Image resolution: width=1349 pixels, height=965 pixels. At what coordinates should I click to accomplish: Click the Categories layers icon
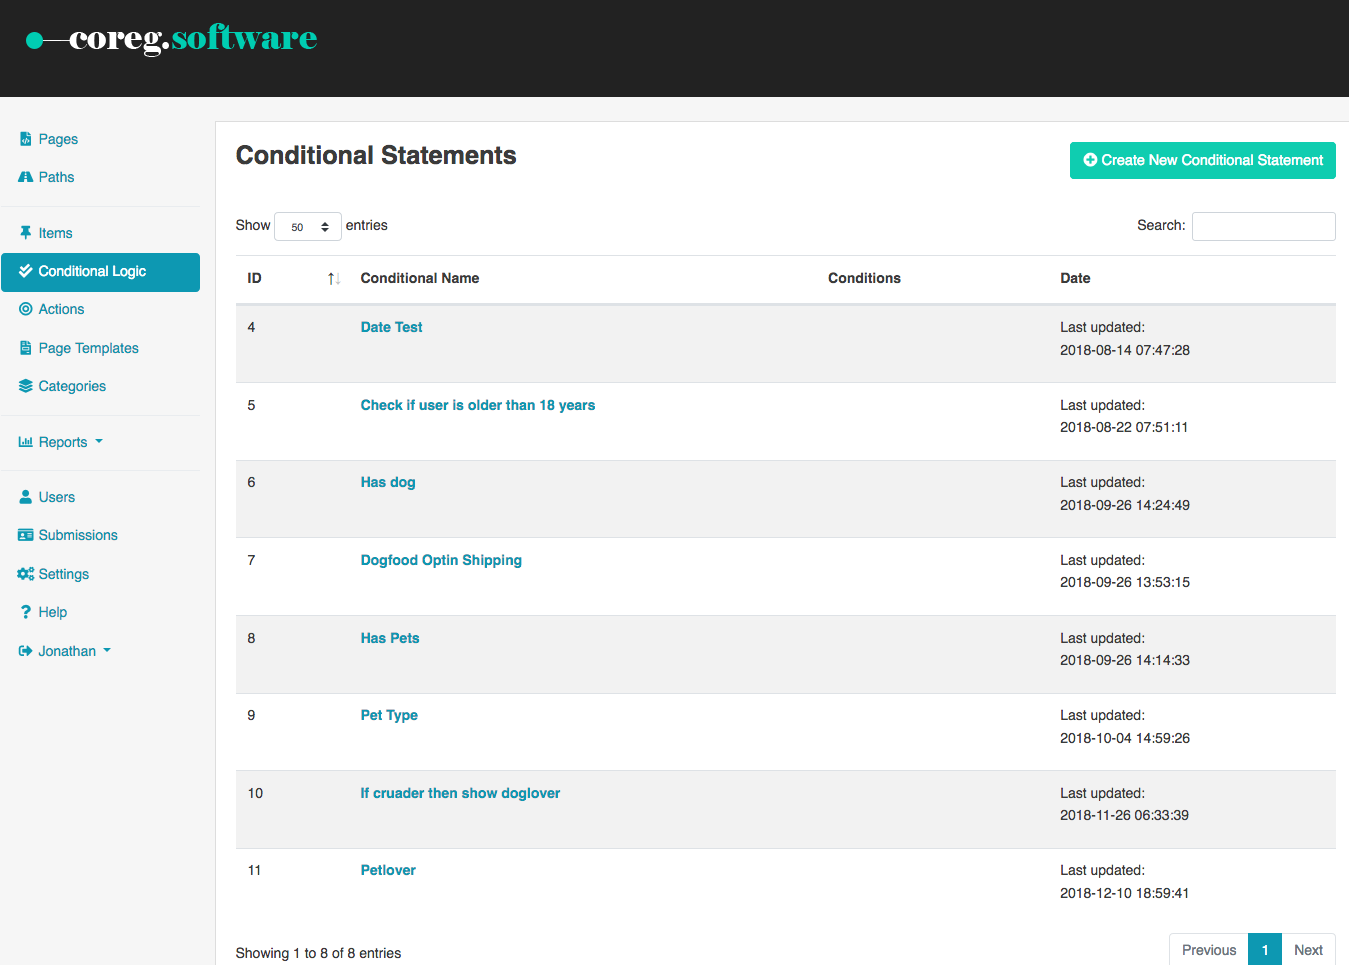(26, 386)
